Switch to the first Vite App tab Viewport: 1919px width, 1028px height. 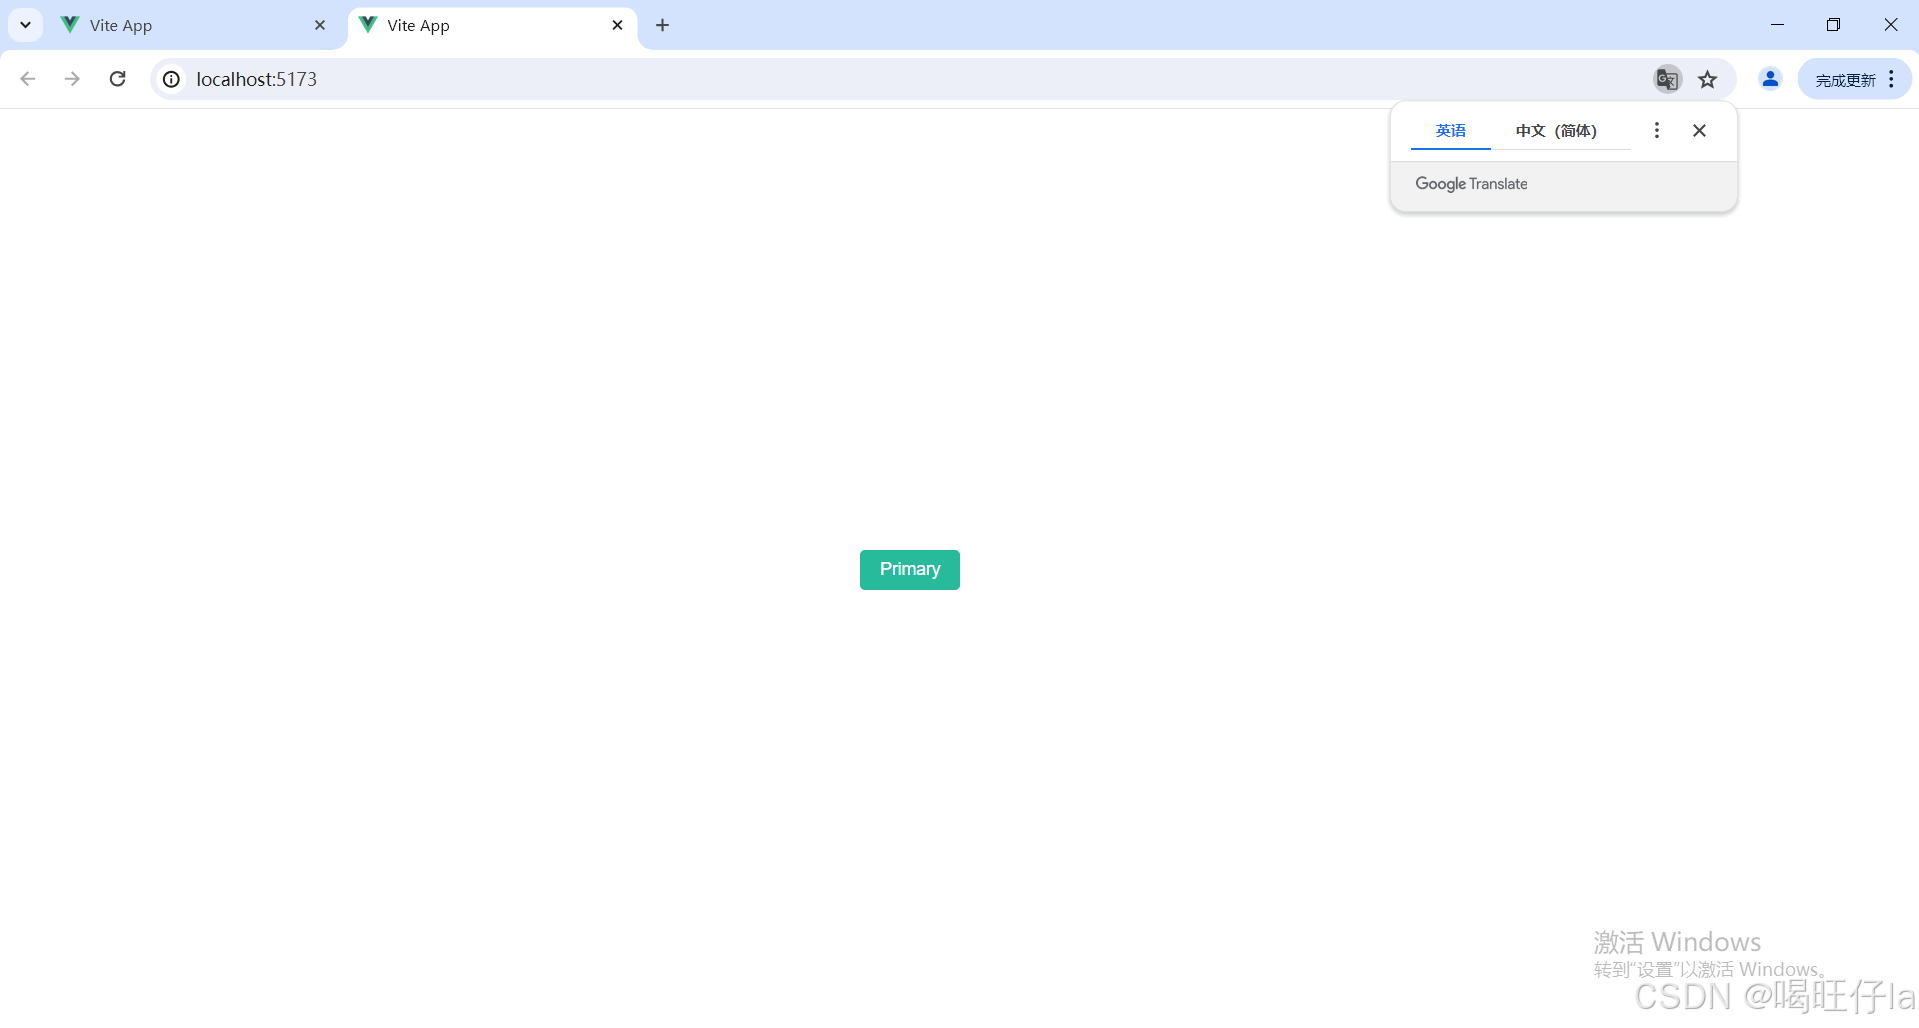click(195, 26)
